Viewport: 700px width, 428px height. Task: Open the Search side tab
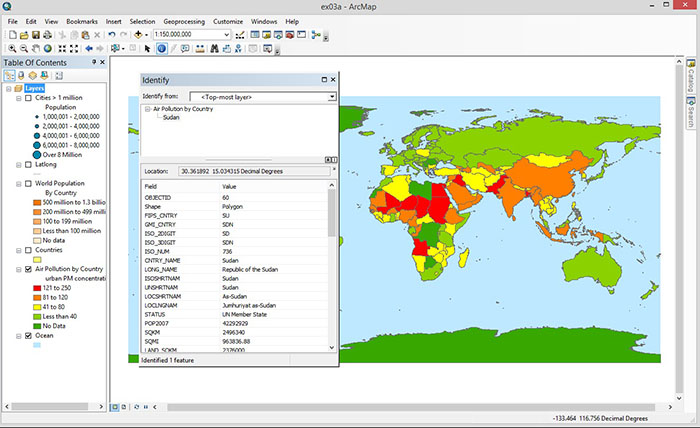[691, 112]
